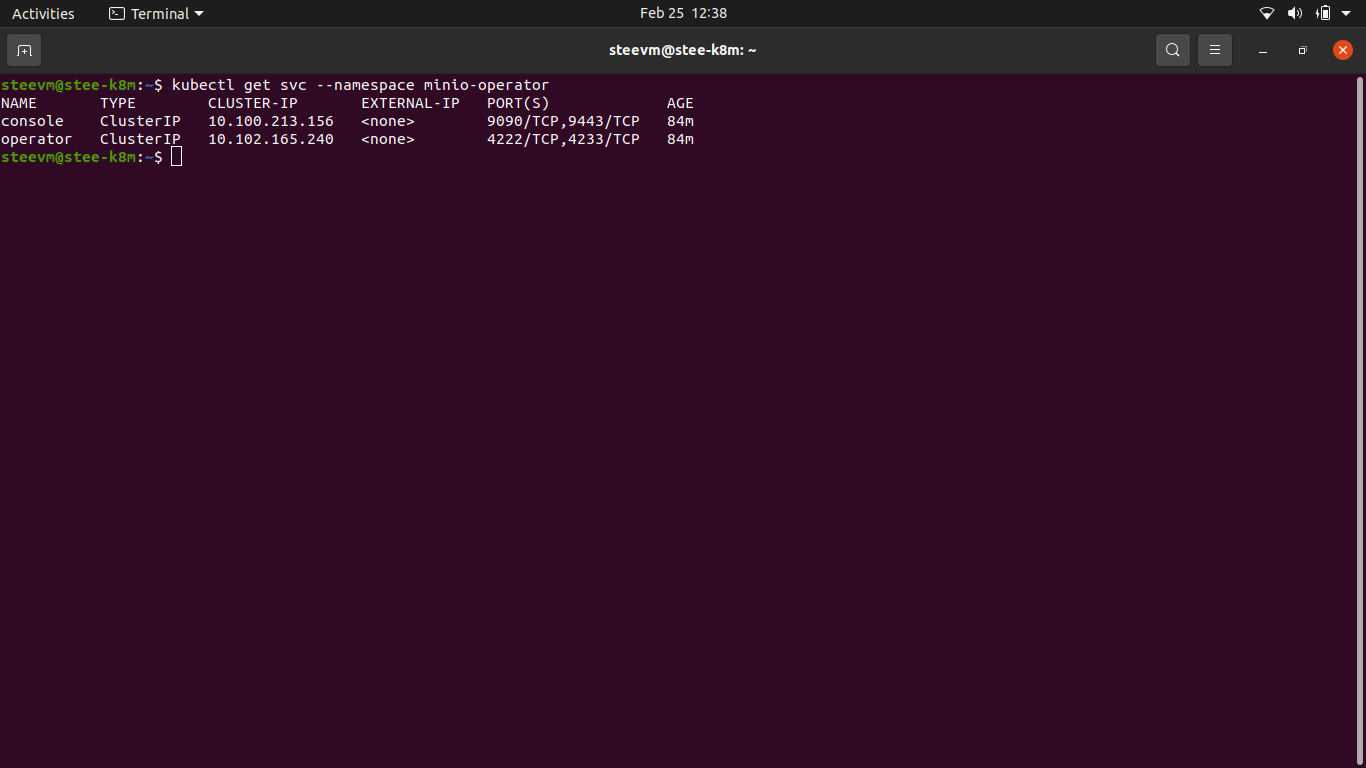Click the volume speaker icon

click(x=1294, y=13)
